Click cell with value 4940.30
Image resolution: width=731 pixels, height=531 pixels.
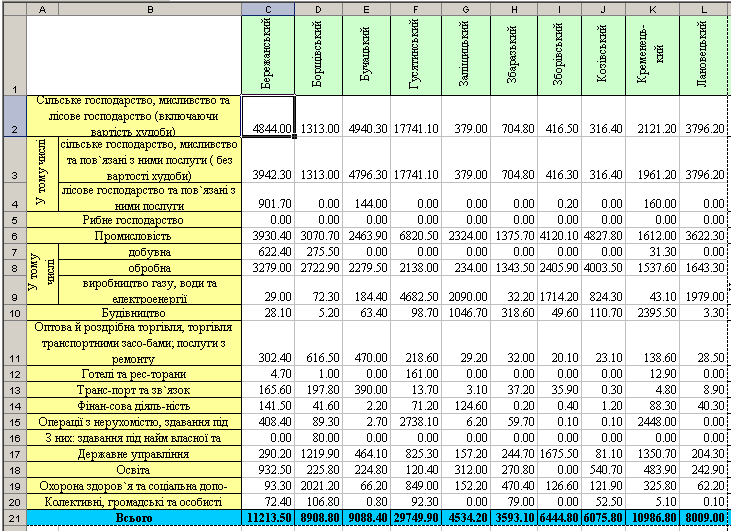[x=366, y=116]
